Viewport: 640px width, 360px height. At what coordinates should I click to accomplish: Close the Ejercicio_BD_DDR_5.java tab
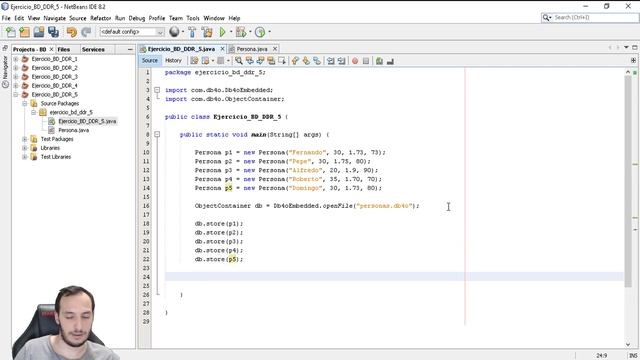click(x=222, y=49)
